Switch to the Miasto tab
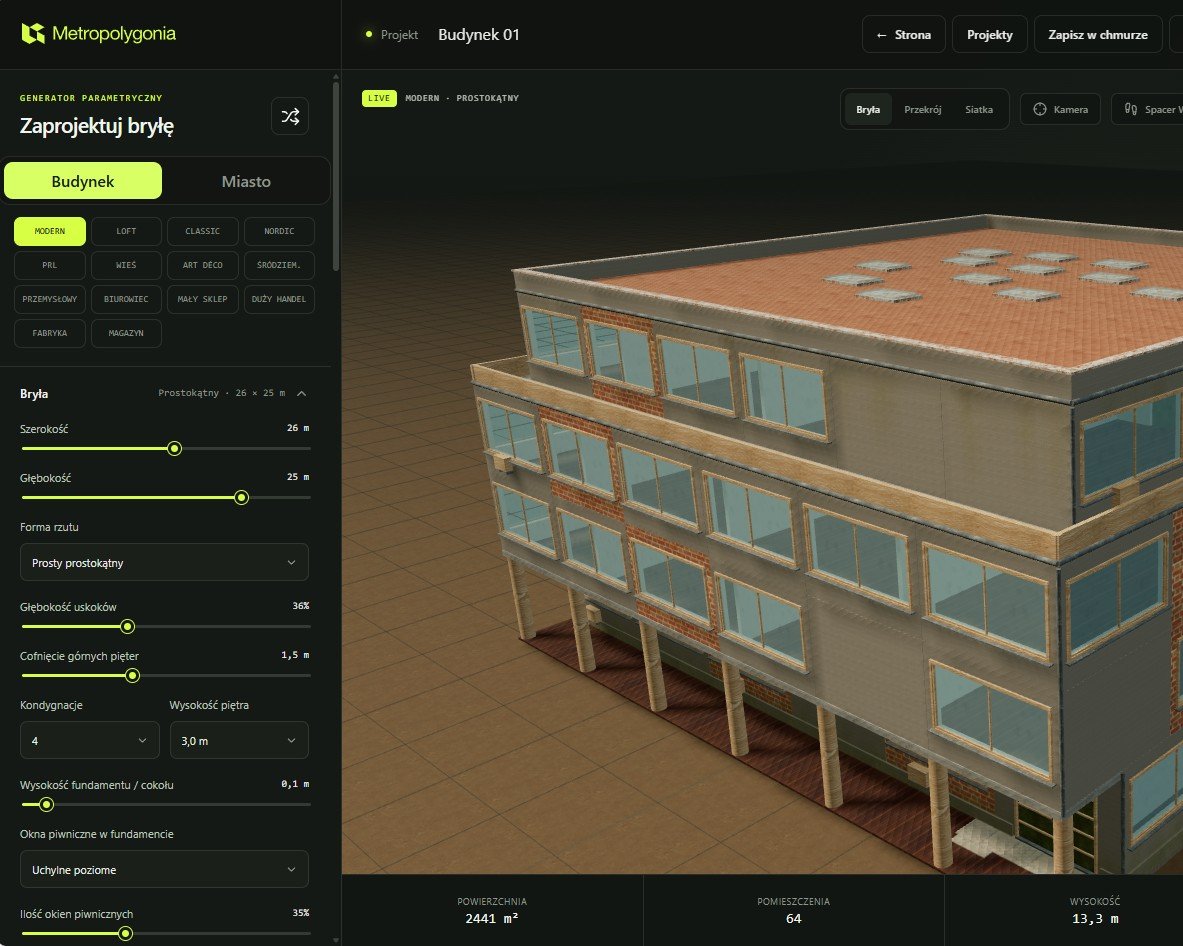 pos(246,181)
